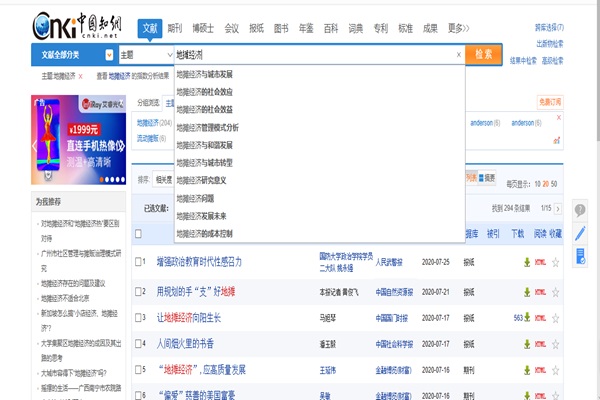Click the orange 检索 search button
The image size is (600, 400).
tap(483, 54)
